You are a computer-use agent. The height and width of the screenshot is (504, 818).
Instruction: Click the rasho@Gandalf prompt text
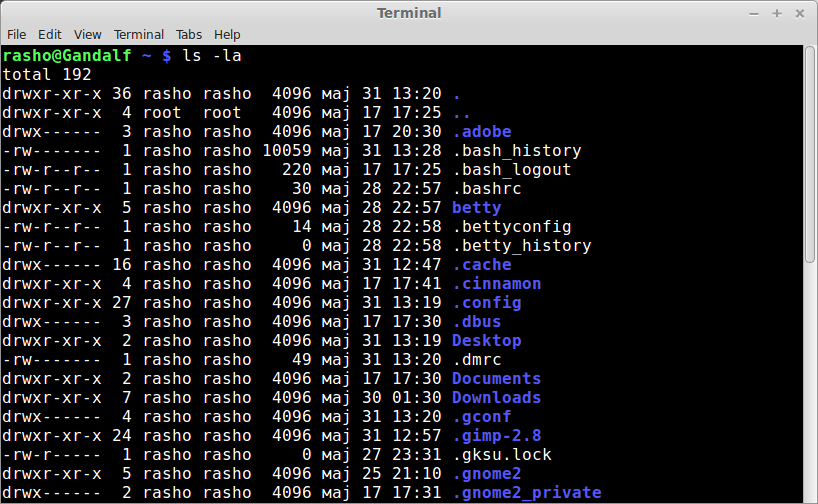point(67,55)
